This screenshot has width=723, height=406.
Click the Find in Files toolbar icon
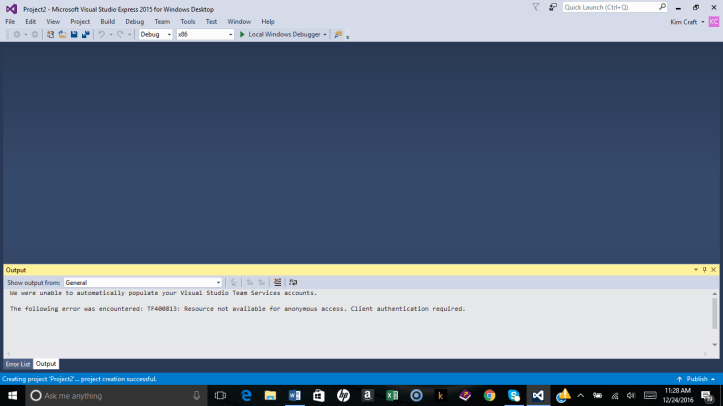[x=338, y=35]
